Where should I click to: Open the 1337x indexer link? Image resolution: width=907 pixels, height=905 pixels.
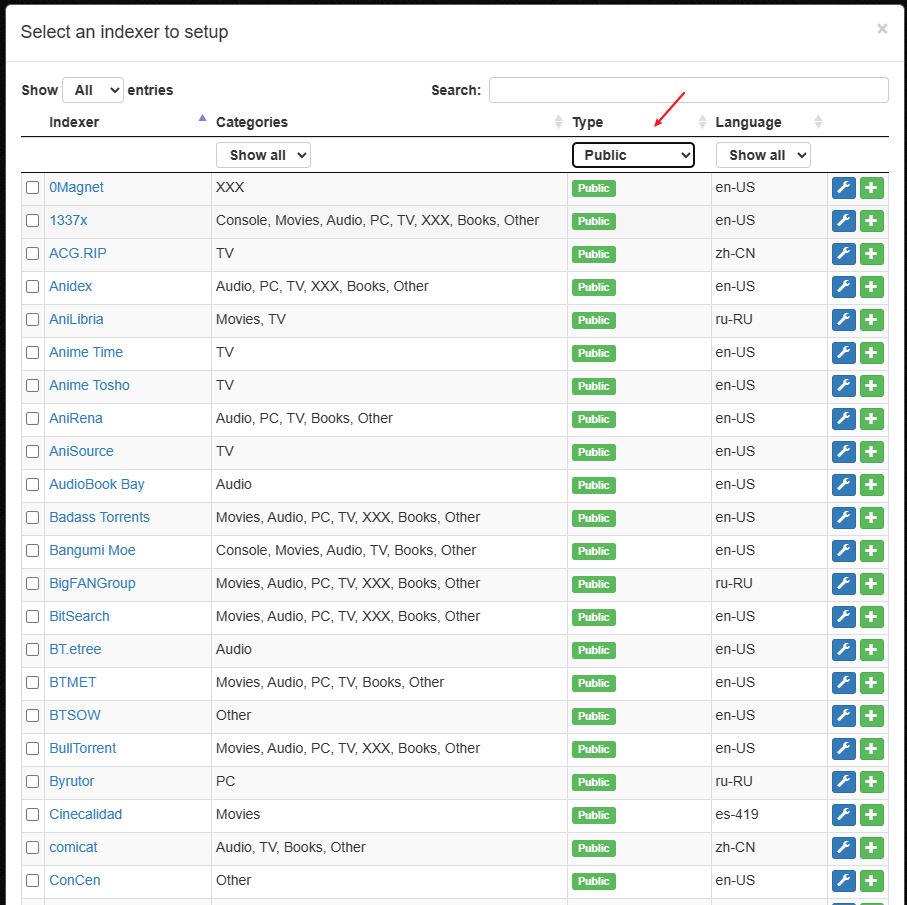(x=68, y=220)
